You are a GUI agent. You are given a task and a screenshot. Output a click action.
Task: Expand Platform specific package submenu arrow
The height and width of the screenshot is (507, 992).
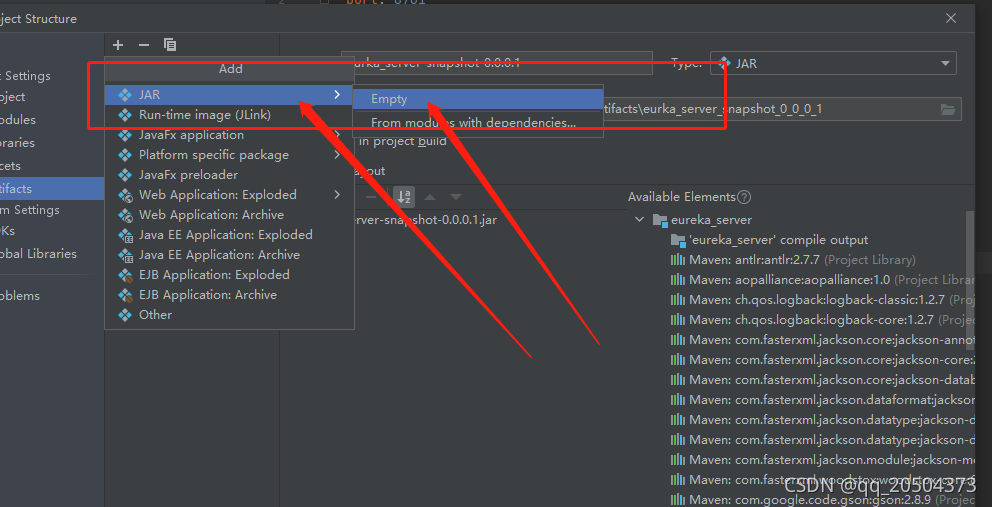pyautogui.click(x=337, y=155)
